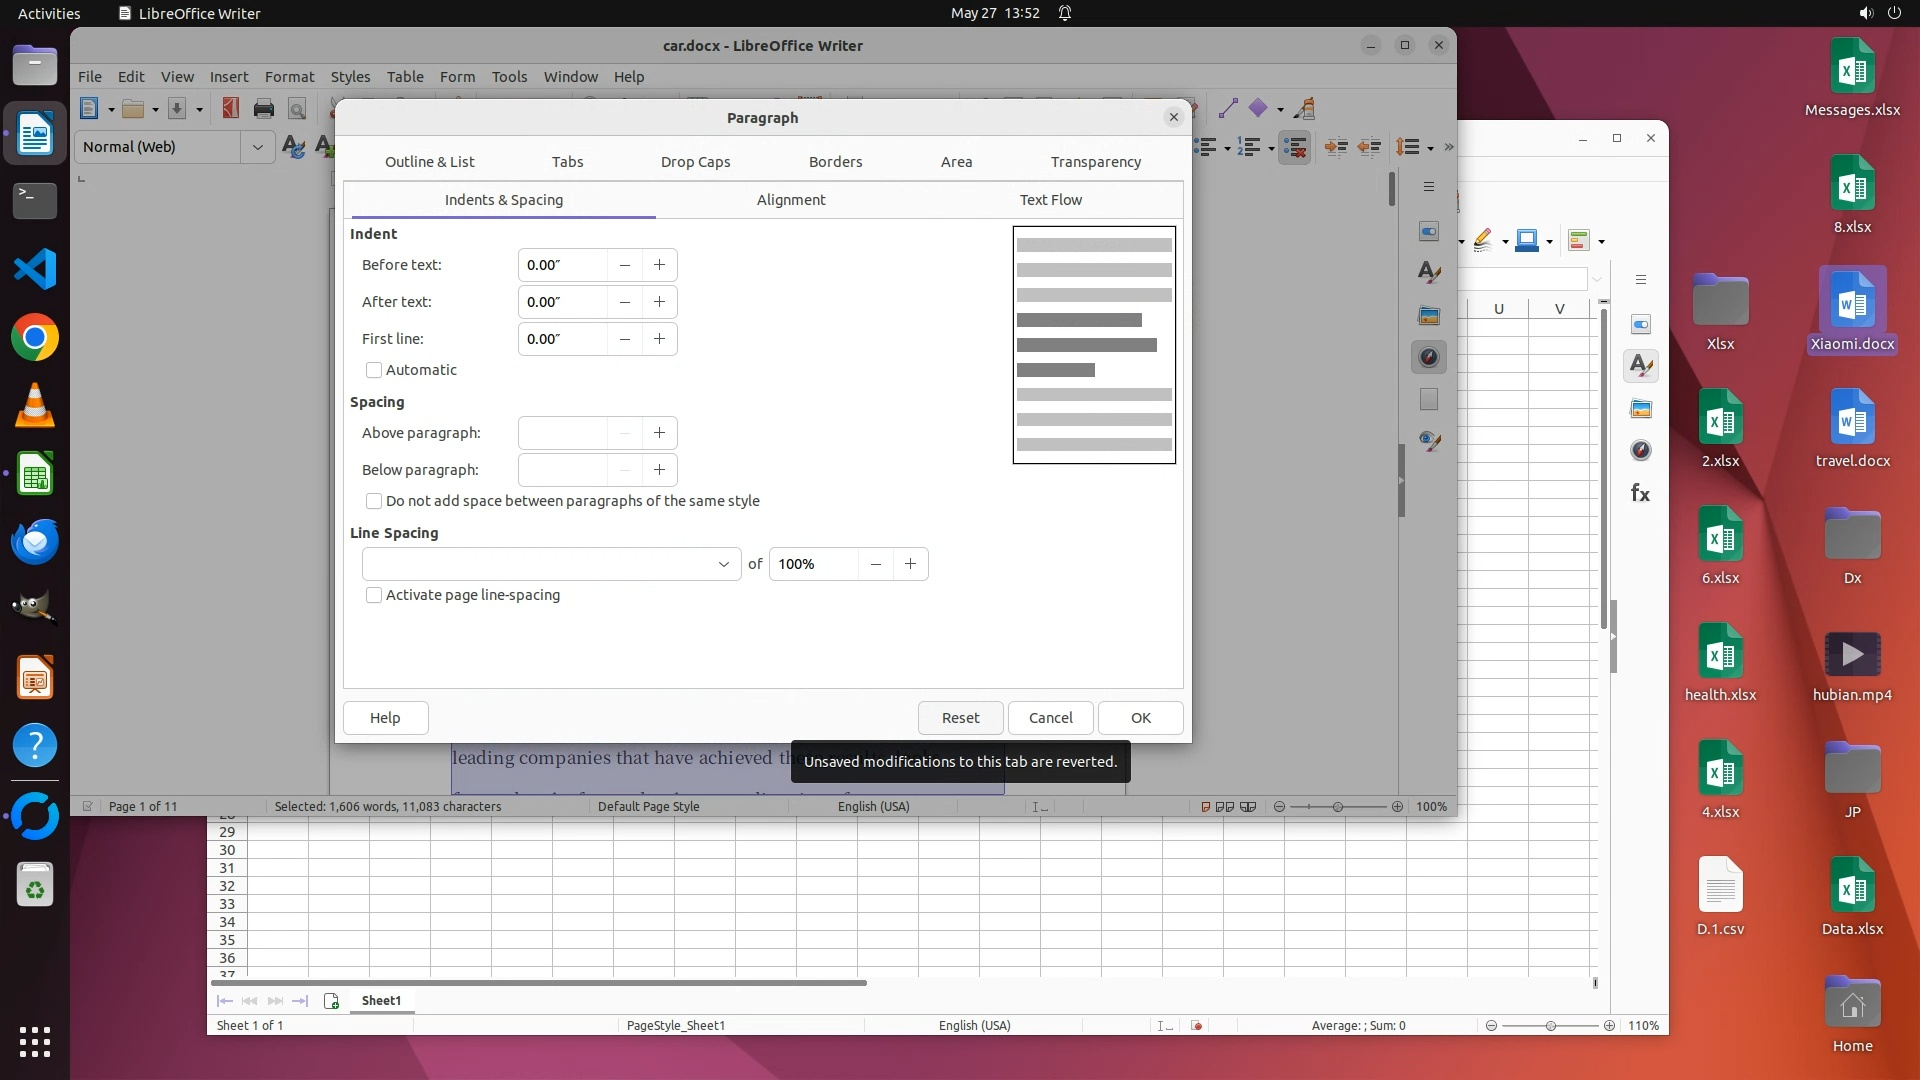Expand the line spacing toolbar dropdown arrow

[x=1431, y=149]
